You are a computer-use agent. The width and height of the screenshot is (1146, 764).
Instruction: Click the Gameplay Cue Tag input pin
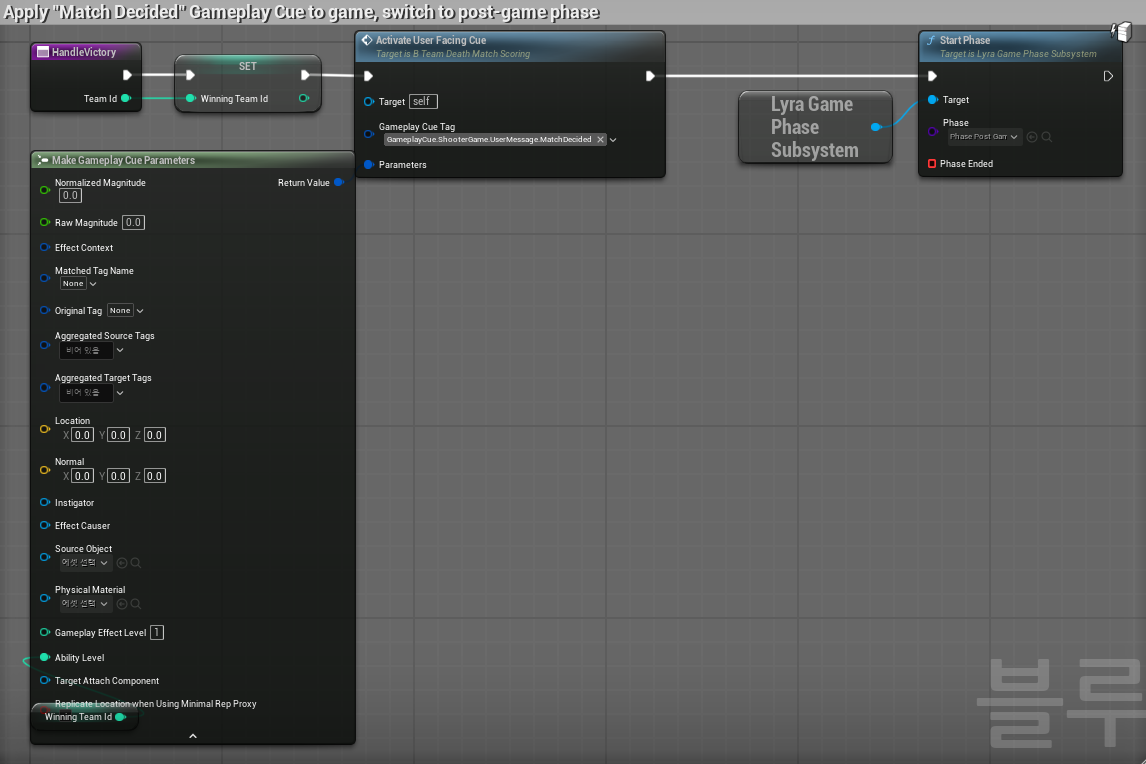(368, 134)
